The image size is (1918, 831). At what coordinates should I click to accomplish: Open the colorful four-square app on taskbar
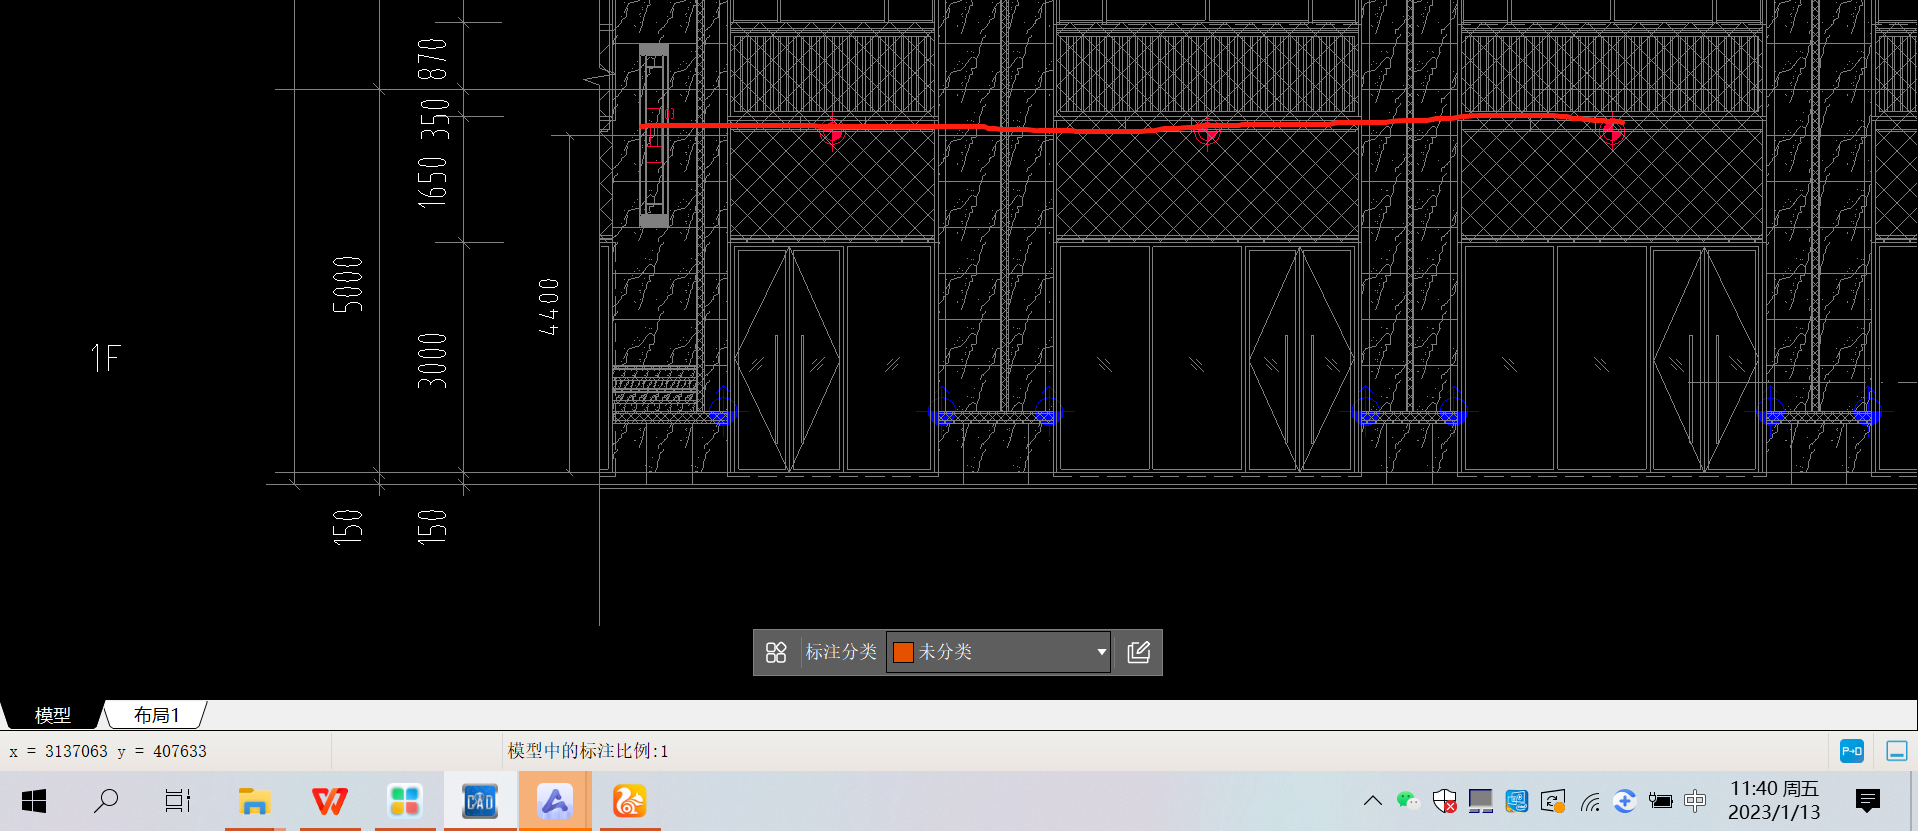[404, 801]
